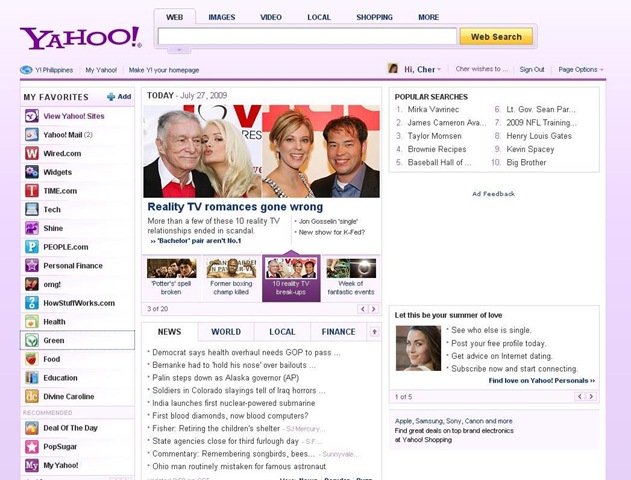This screenshot has width=631, height=480.
Task: Click Make Y! your homepage link
Action: pyautogui.click(x=164, y=70)
